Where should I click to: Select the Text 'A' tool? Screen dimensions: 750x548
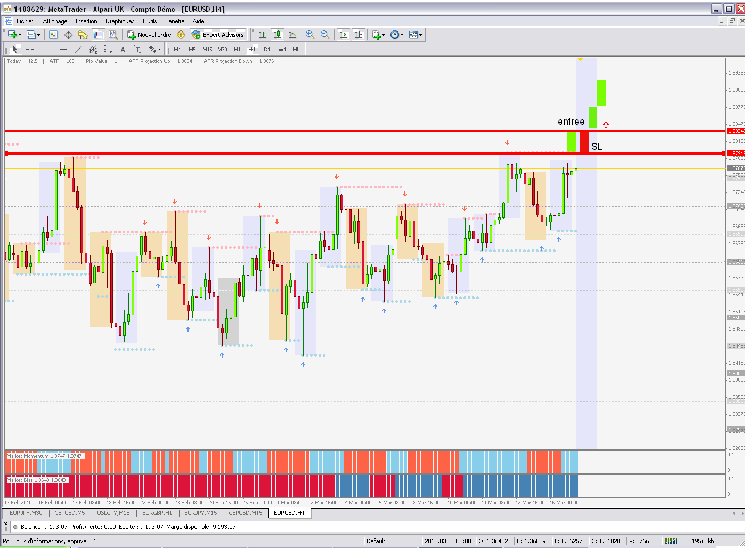point(123,49)
